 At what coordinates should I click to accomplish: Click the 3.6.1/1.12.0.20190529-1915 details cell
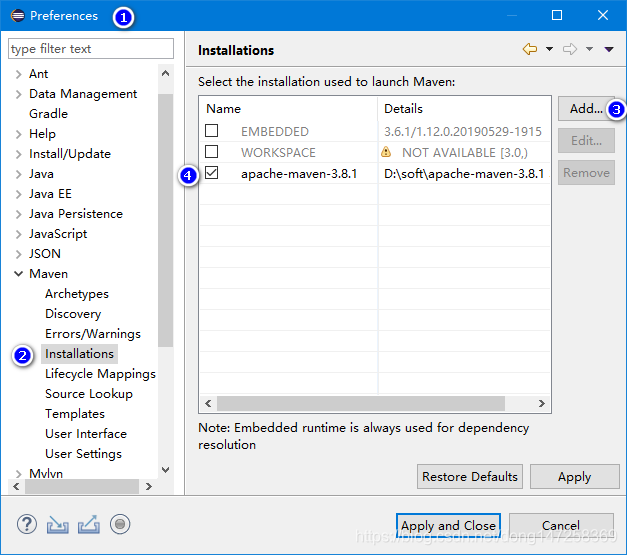pos(463,132)
